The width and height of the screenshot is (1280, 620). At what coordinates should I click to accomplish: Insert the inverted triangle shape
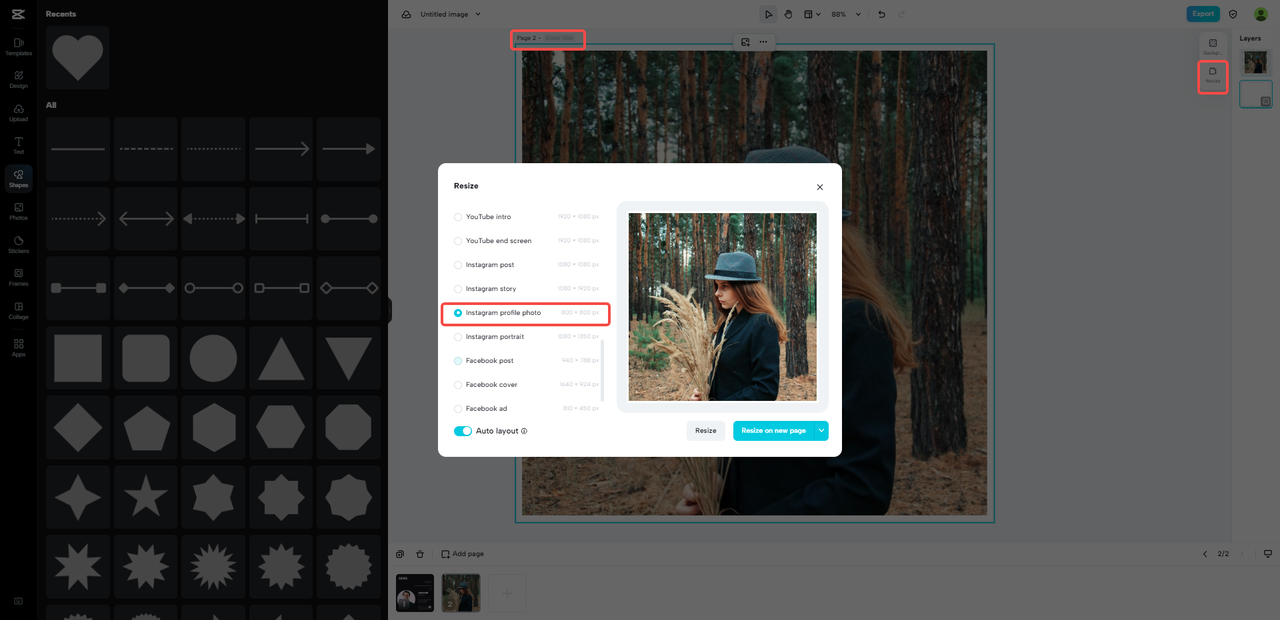pyautogui.click(x=349, y=357)
